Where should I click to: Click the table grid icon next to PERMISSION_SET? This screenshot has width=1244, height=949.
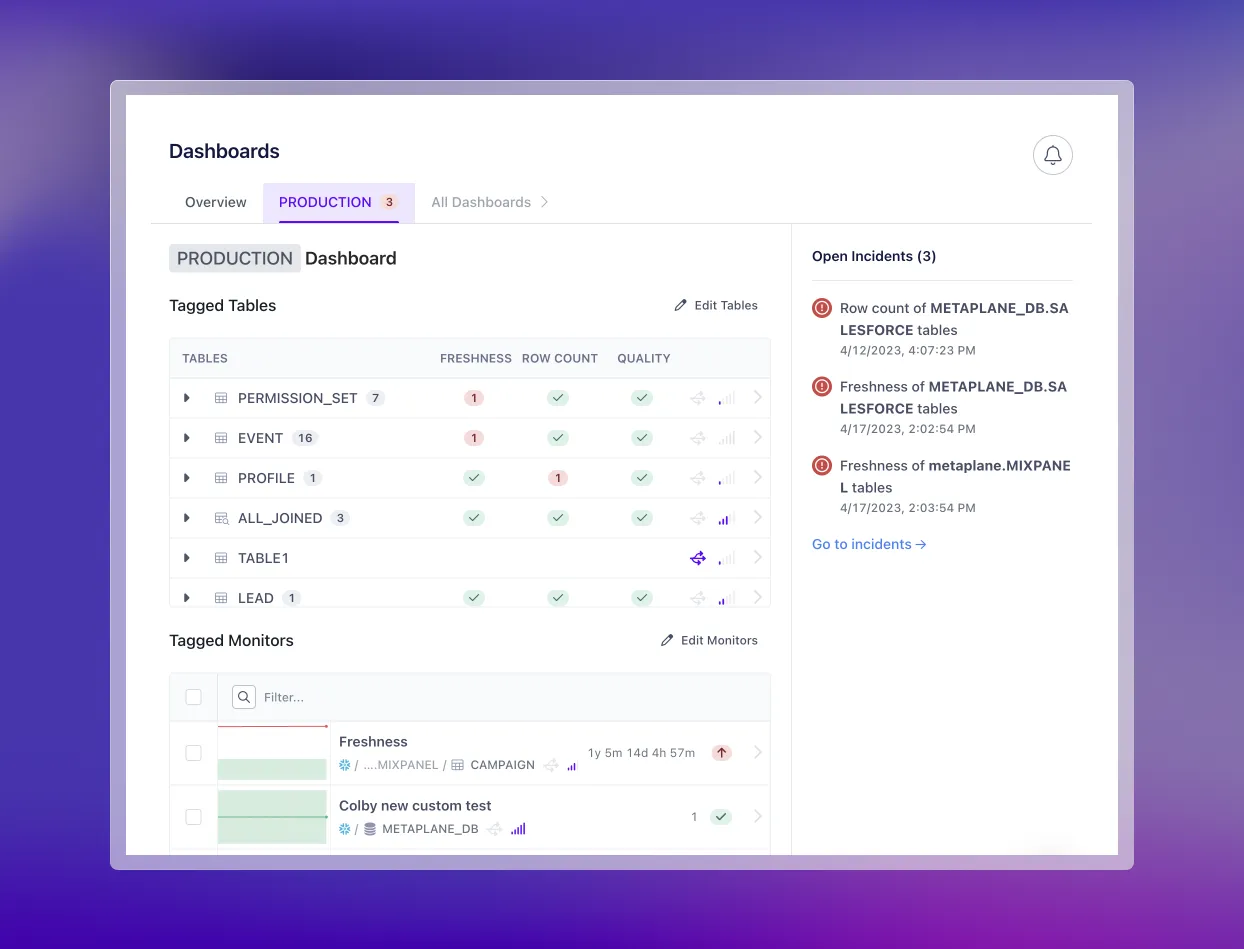tap(220, 397)
